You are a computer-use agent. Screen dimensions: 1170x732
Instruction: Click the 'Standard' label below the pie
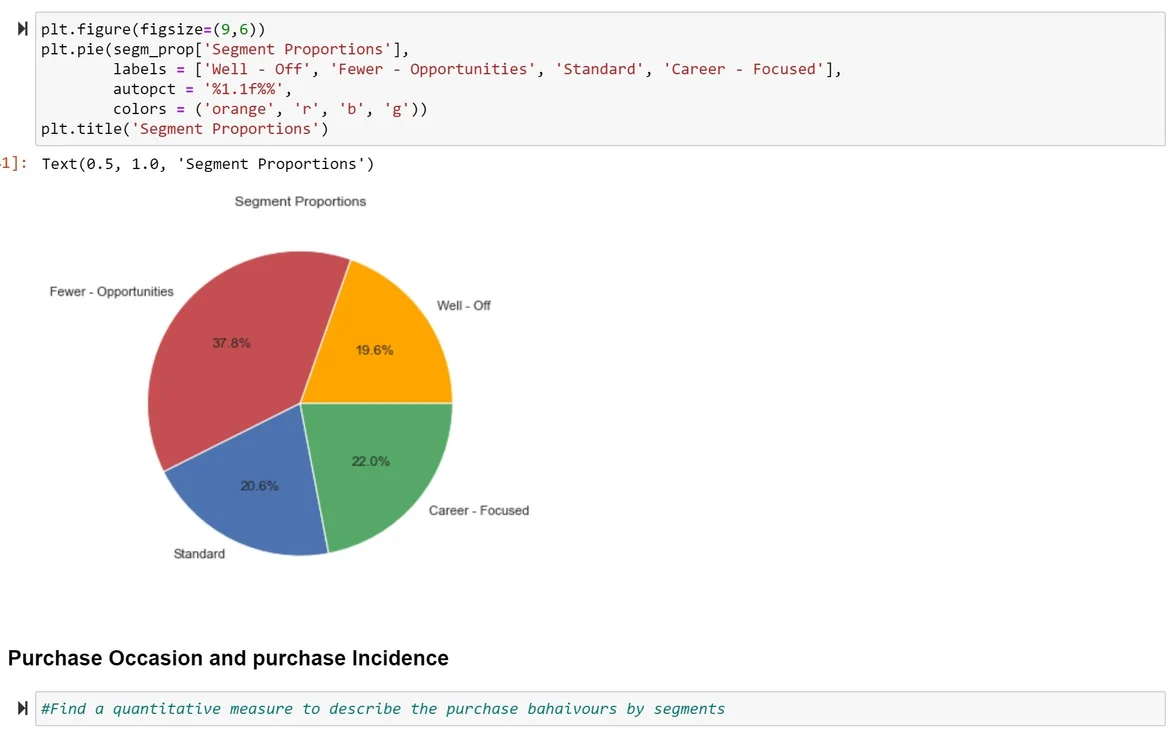(199, 554)
